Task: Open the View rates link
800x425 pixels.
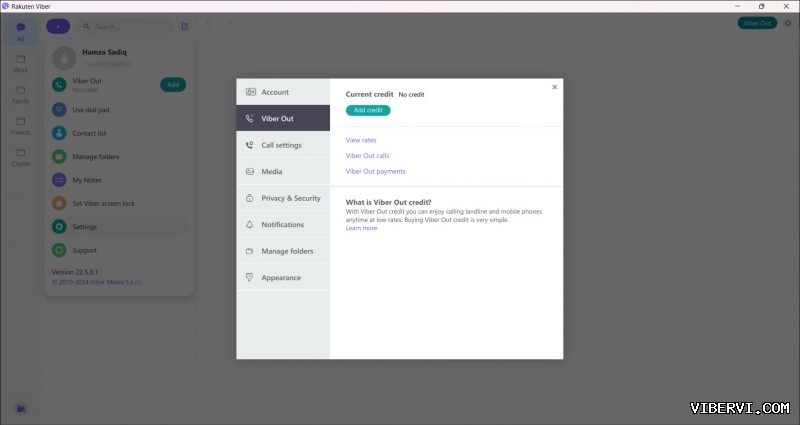Action: click(x=361, y=140)
